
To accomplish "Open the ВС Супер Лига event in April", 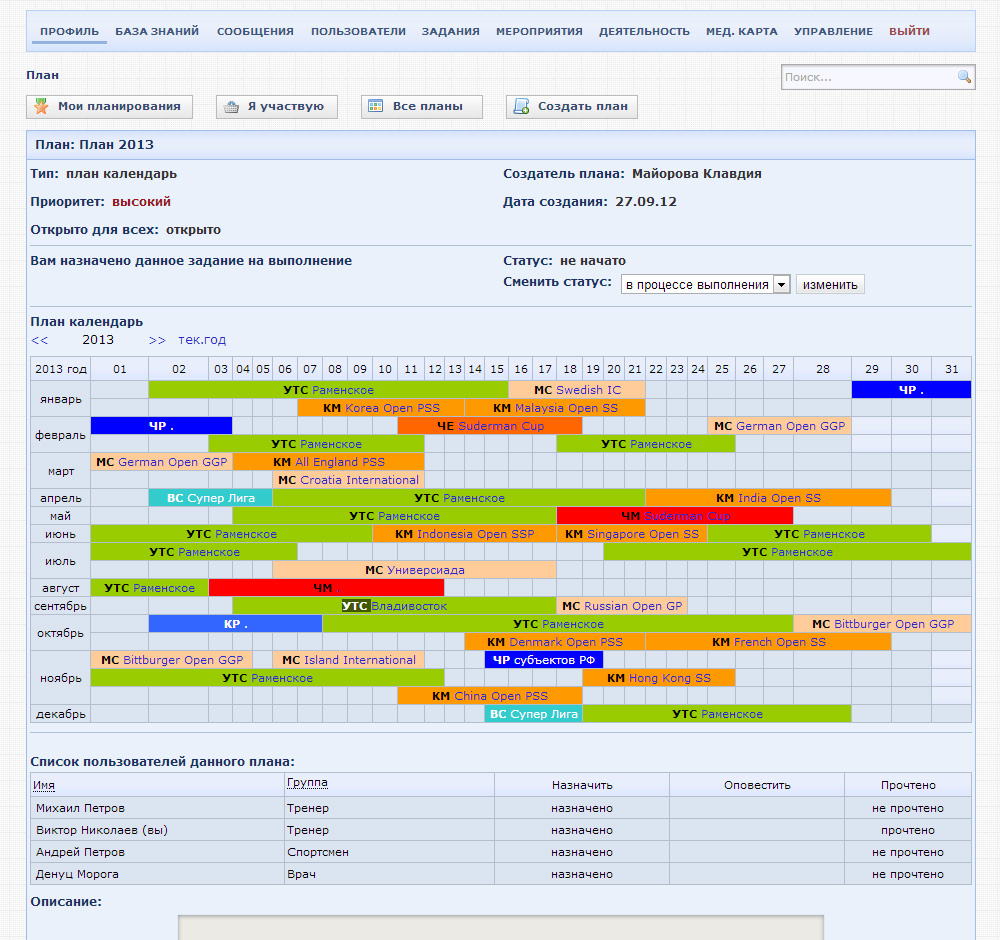I will 210,498.
